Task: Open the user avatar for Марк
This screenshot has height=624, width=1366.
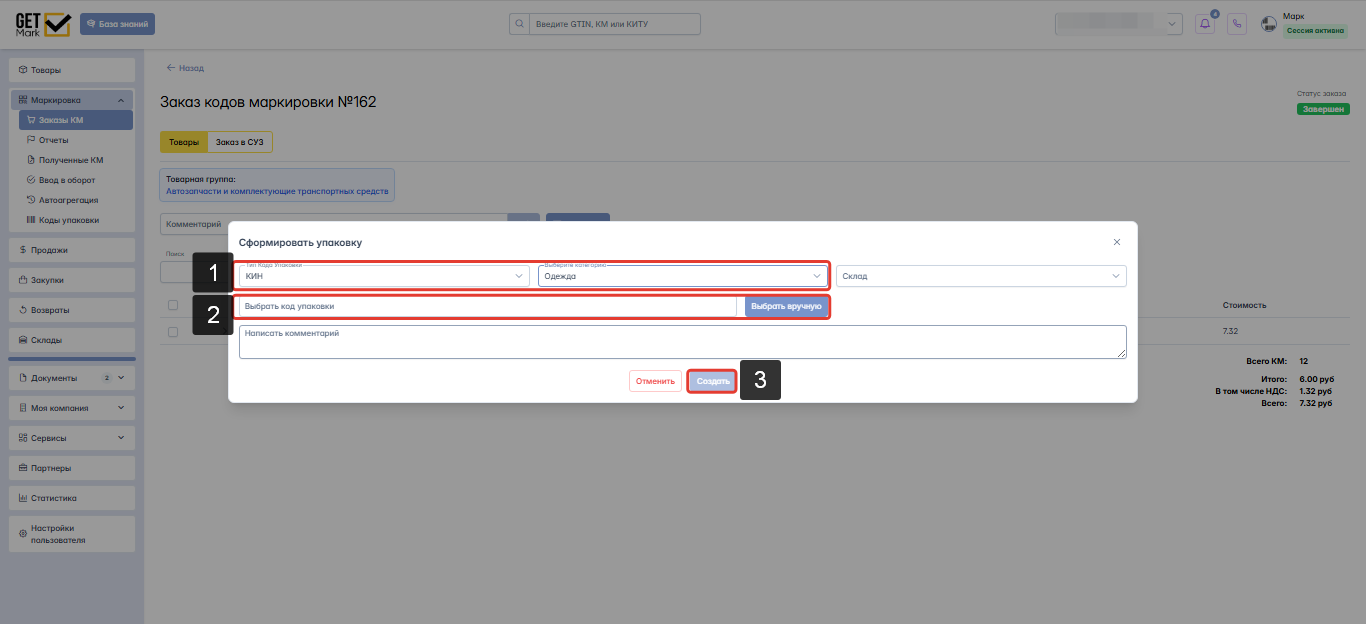Action: pos(1270,24)
